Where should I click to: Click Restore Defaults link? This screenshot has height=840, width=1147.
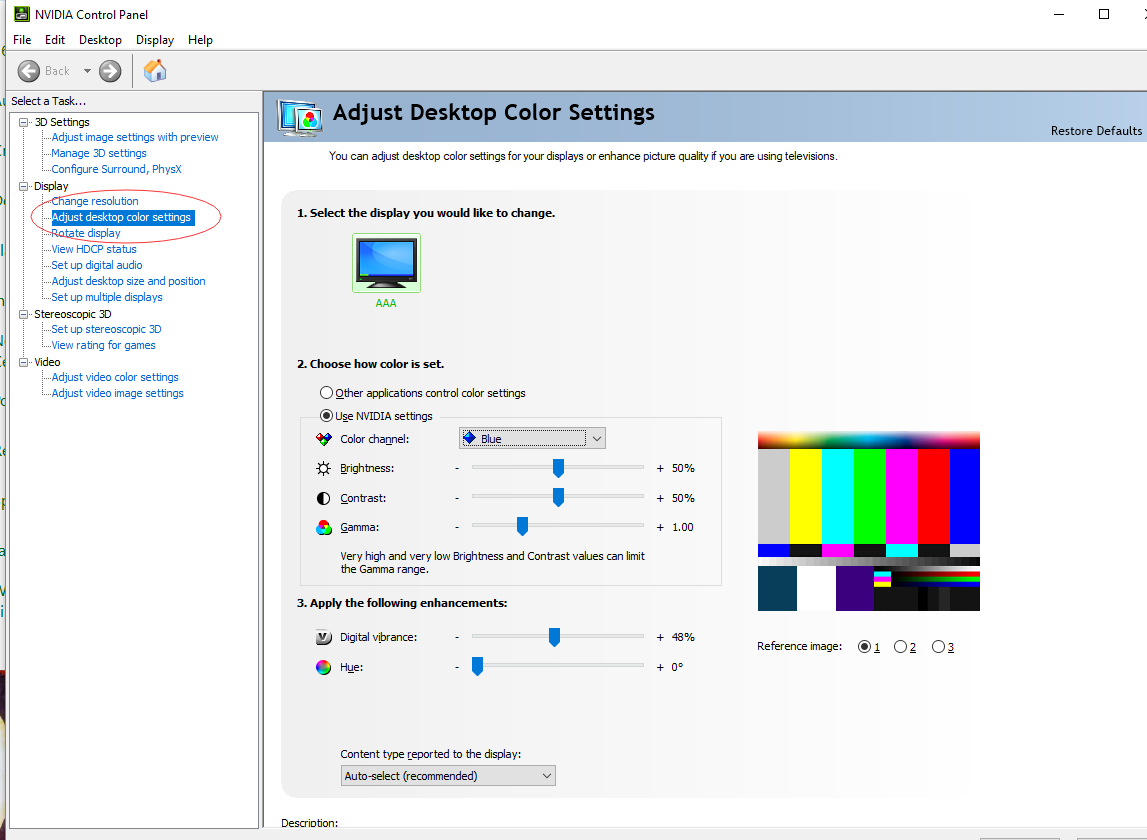point(1095,131)
